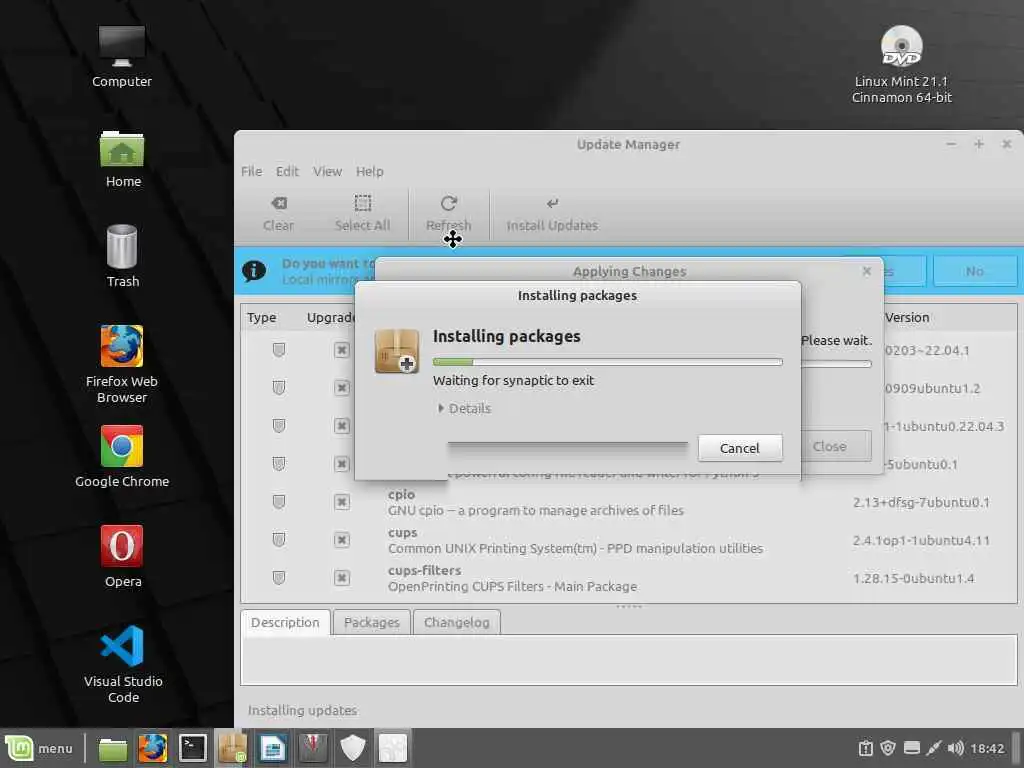Toggle upgrade checkbox in the 5ubuntu0.1 row
1024x768 pixels.
point(342,464)
